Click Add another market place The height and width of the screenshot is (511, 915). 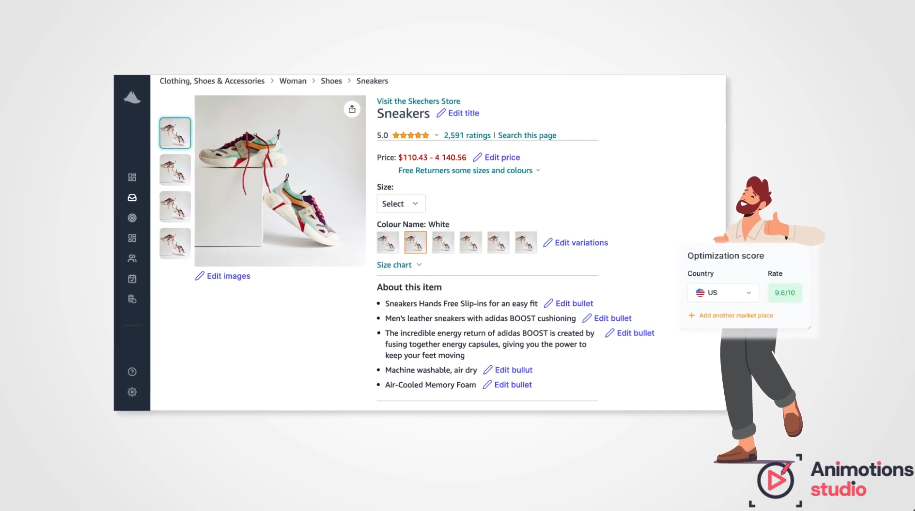coord(731,316)
